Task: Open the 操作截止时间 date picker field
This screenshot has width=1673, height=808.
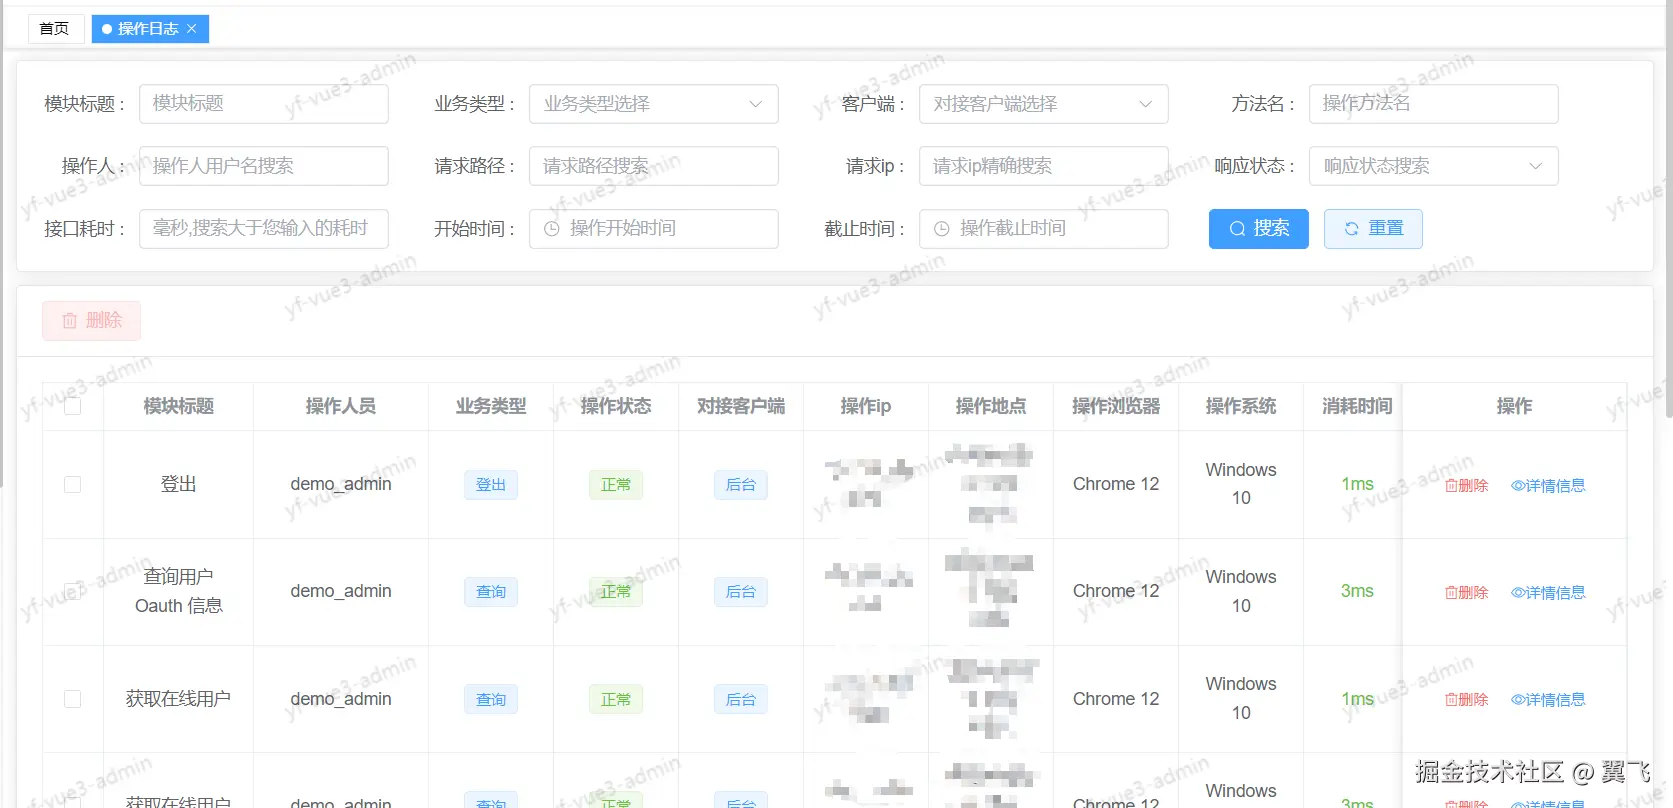Action: pyautogui.click(x=1043, y=229)
